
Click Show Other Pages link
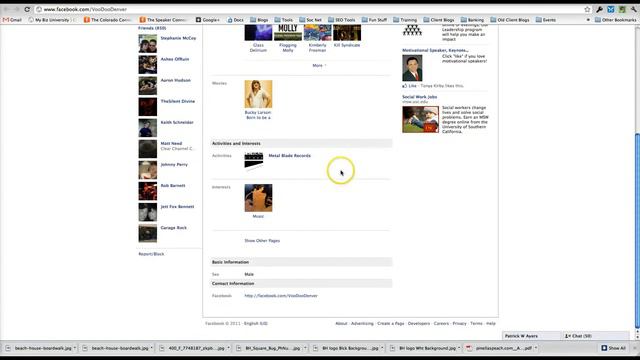(262, 241)
